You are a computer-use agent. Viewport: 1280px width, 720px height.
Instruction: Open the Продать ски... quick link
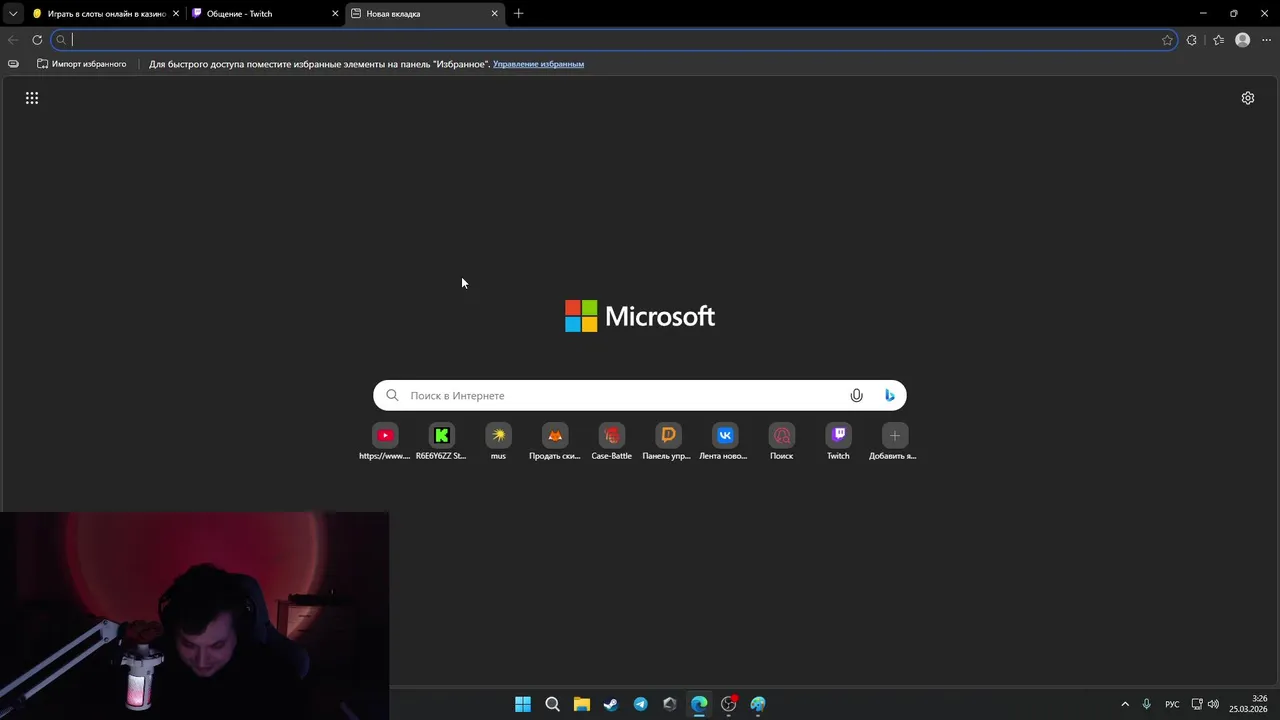(555, 441)
